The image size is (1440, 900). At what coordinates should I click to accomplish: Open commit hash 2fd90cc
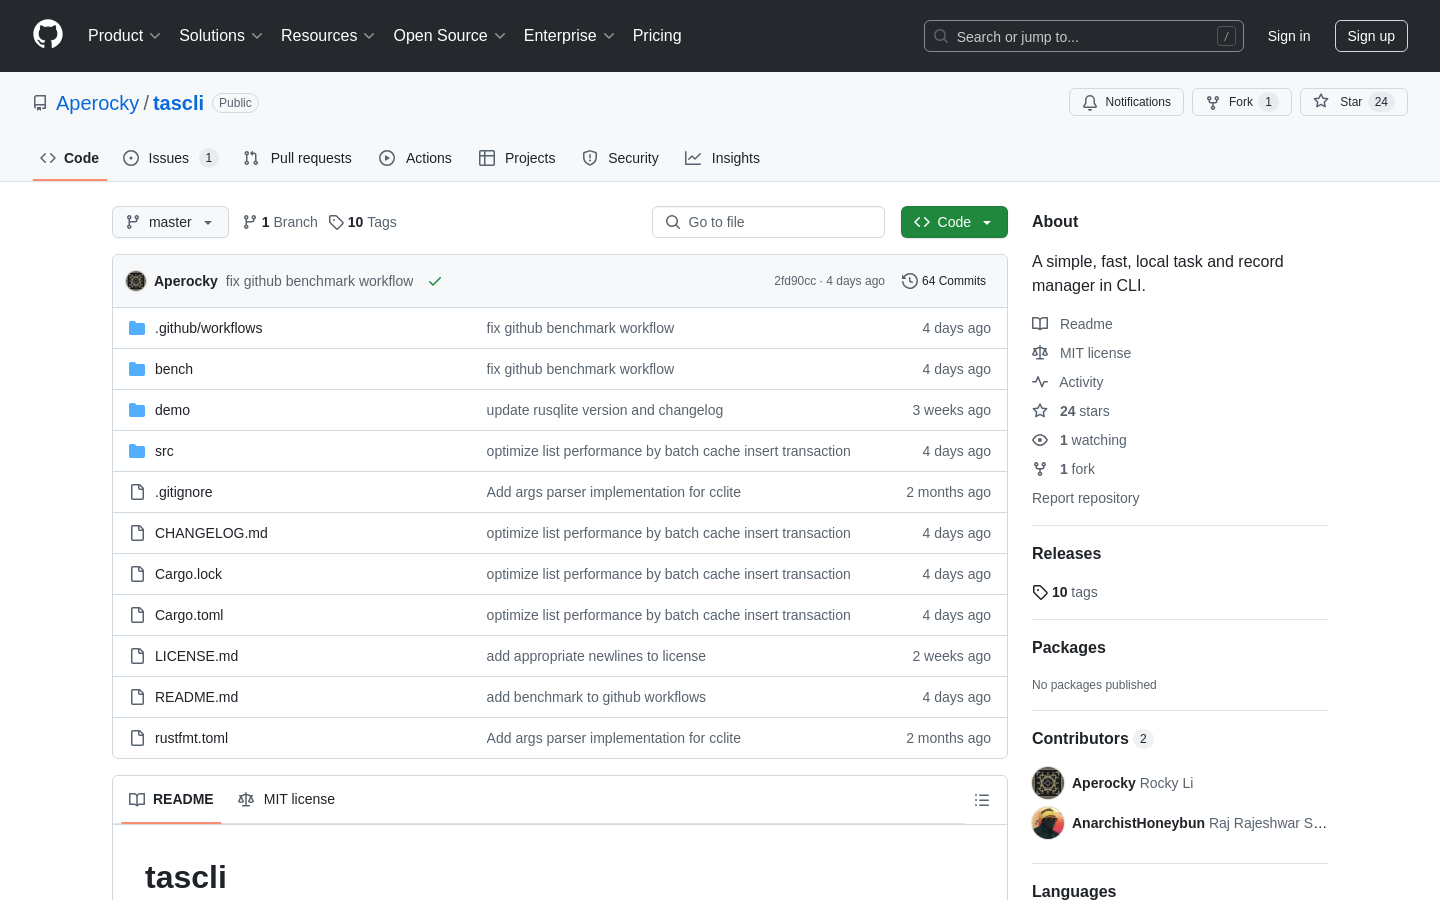pyautogui.click(x=795, y=281)
